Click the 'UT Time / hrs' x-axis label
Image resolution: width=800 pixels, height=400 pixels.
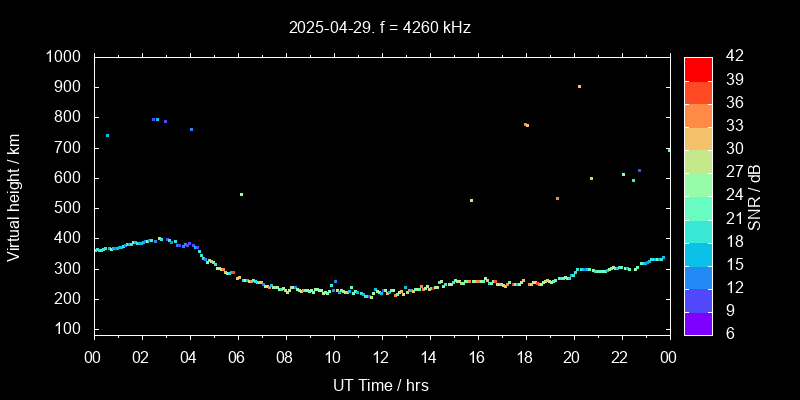380,384
